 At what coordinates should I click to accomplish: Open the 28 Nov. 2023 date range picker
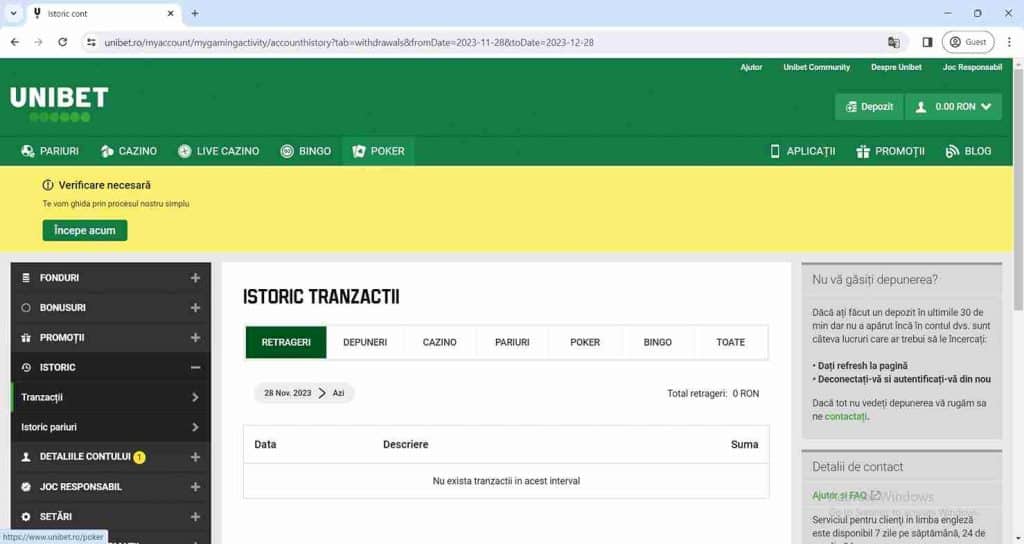coord(304,393)
